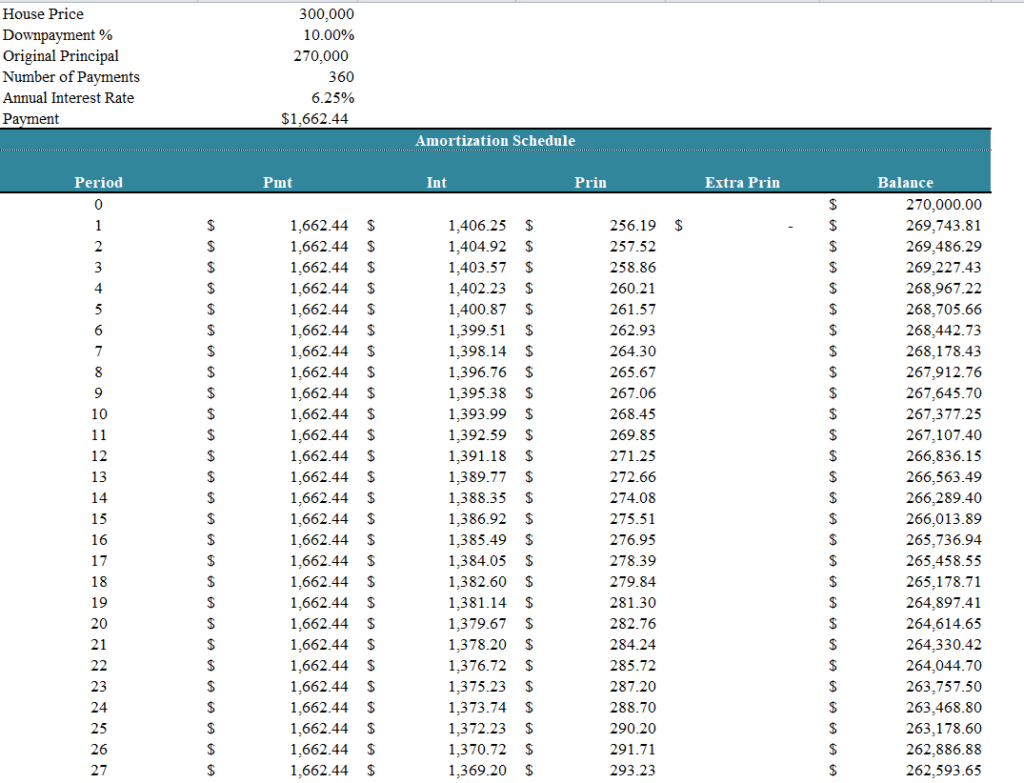Viewport: 1024px width, 783px height.
Task: Click principal value 260.21
Action: pyautogui.click(x=633, y=288)
